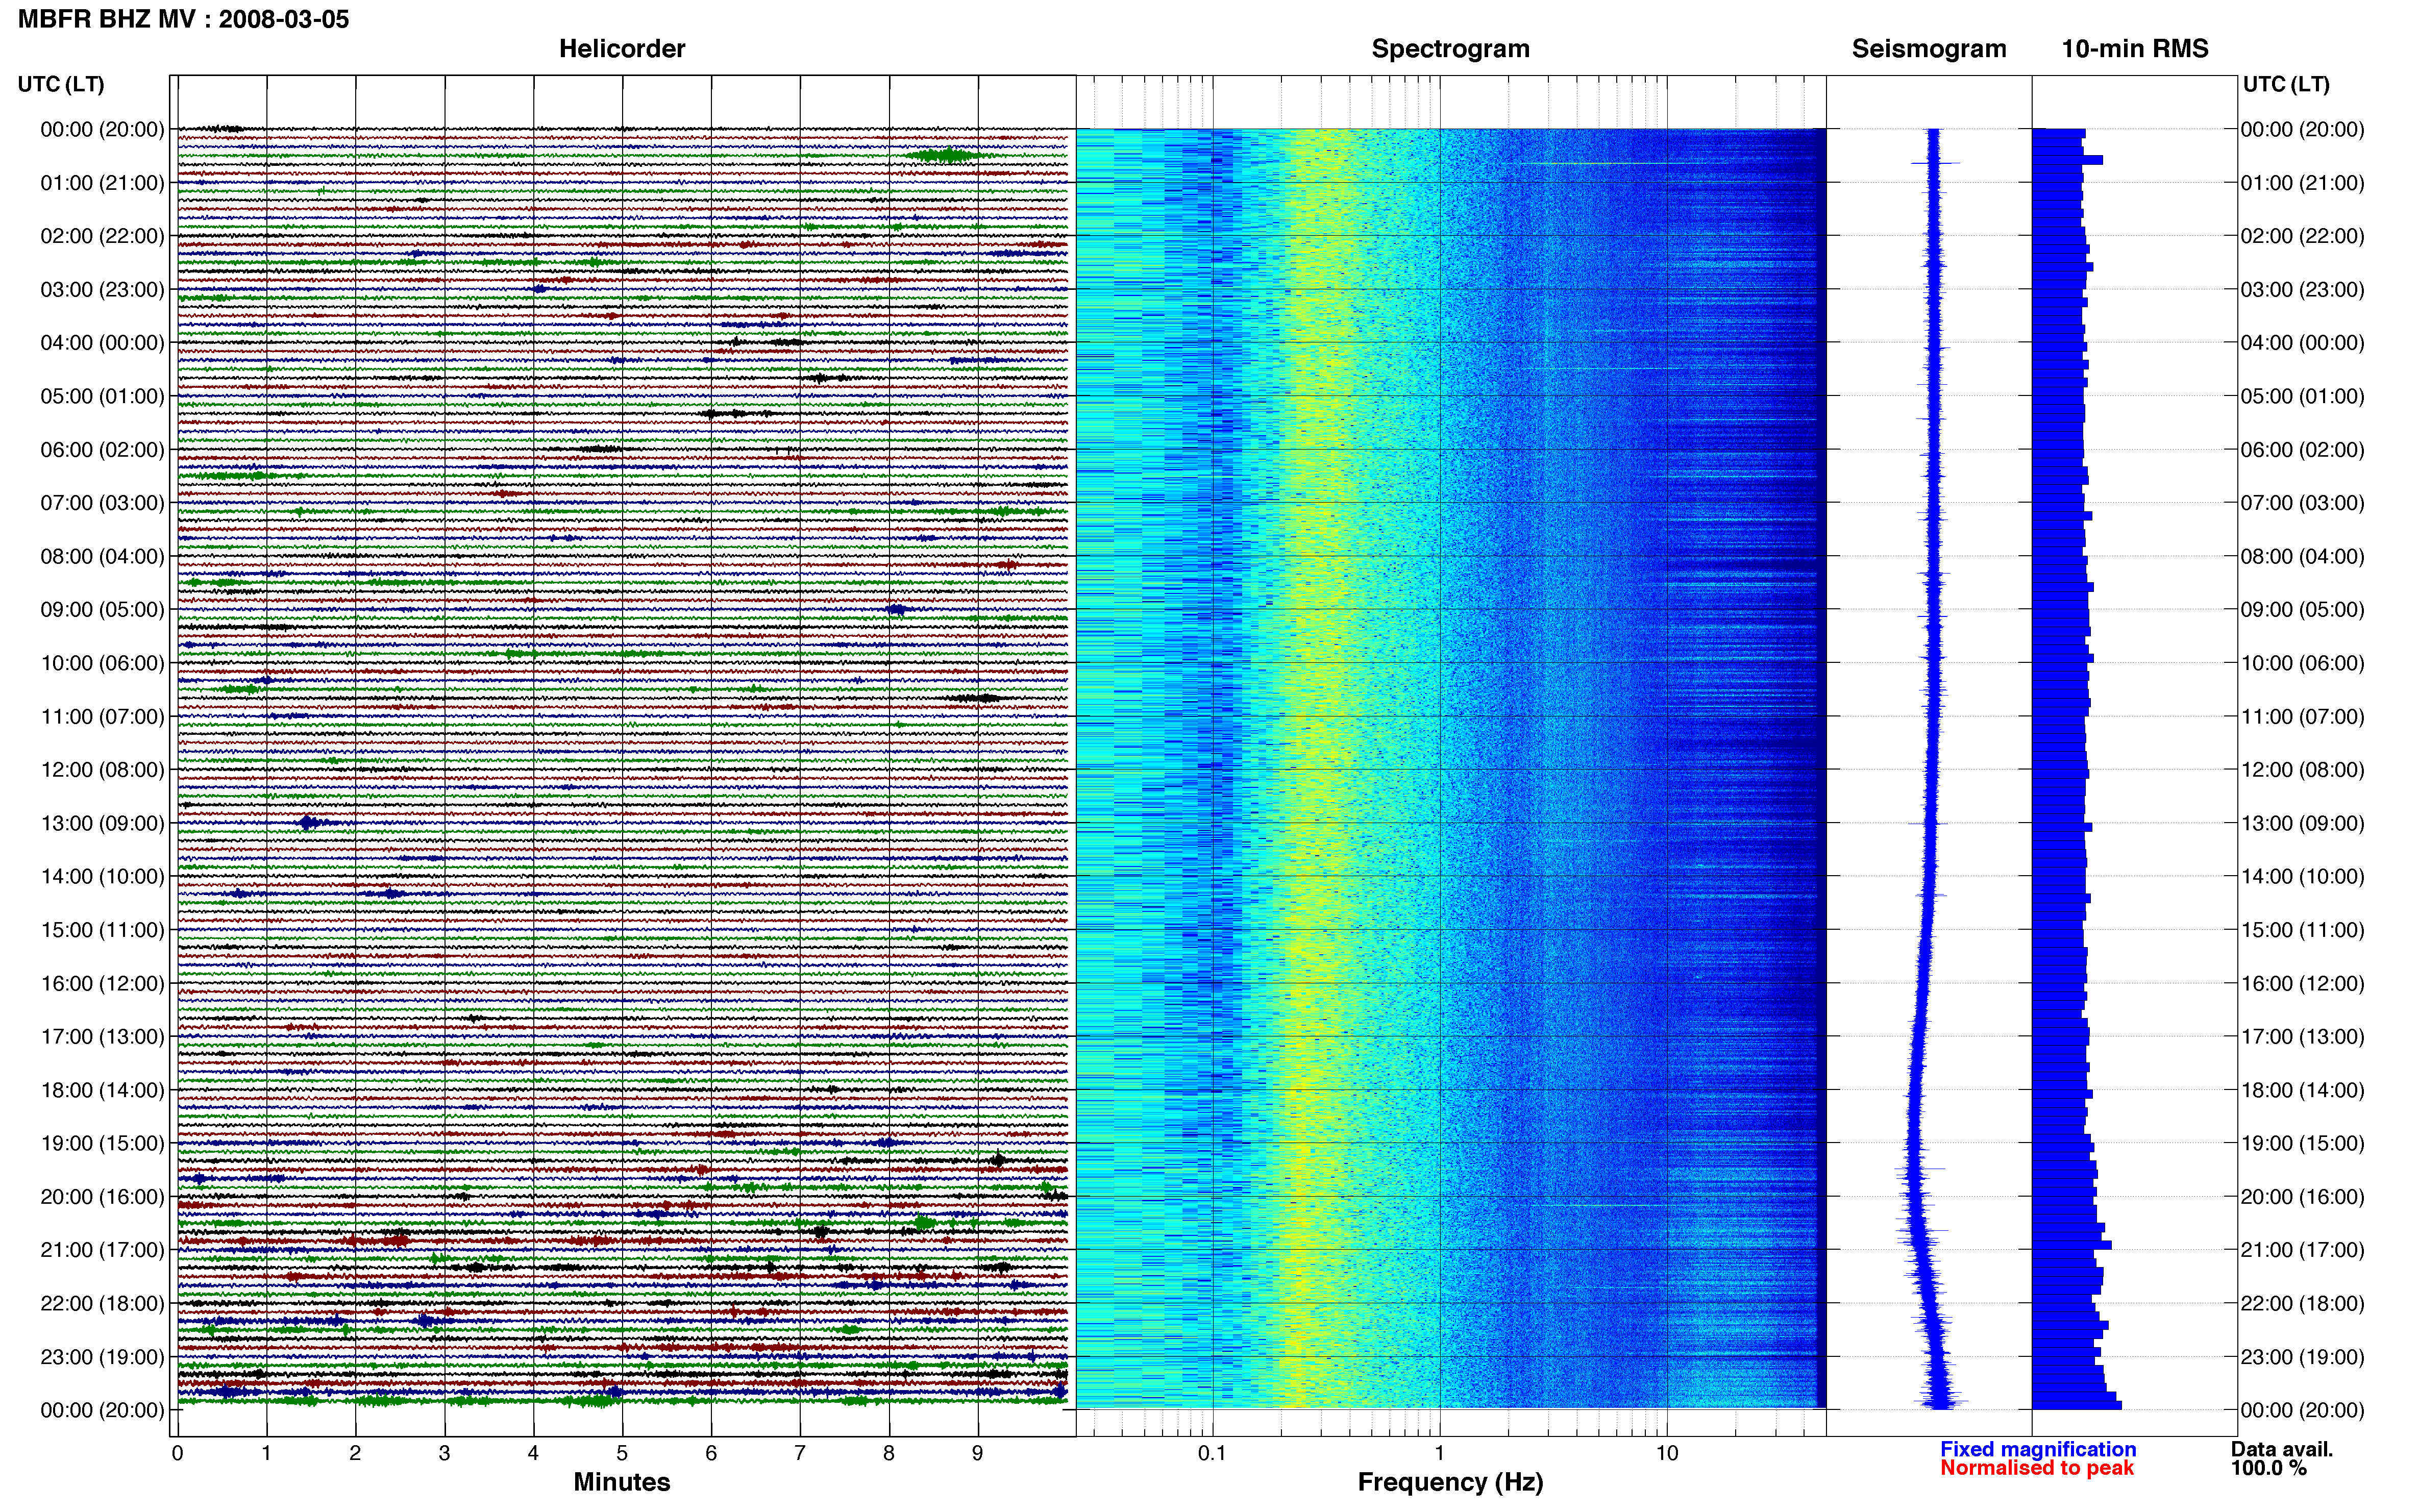The image size is (2419, 1512).
Task: Click left time label '03:00 (23:00)'
Action: point(102,290)
